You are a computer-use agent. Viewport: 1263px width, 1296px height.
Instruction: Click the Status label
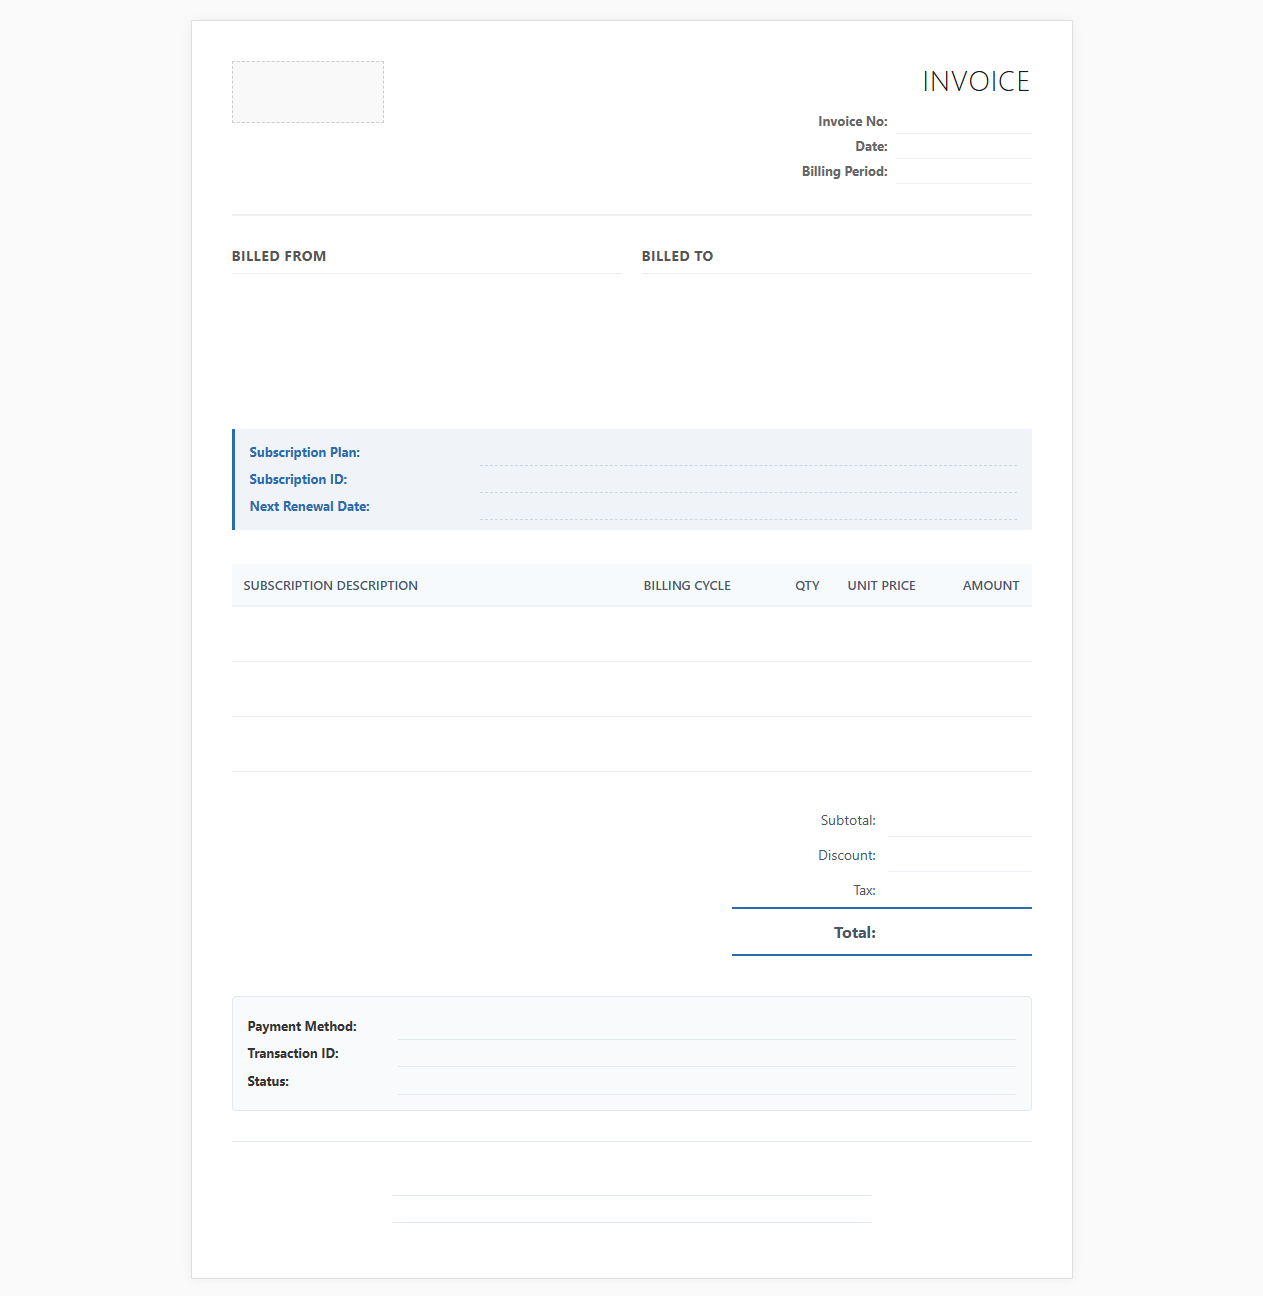click(268, 1081)
